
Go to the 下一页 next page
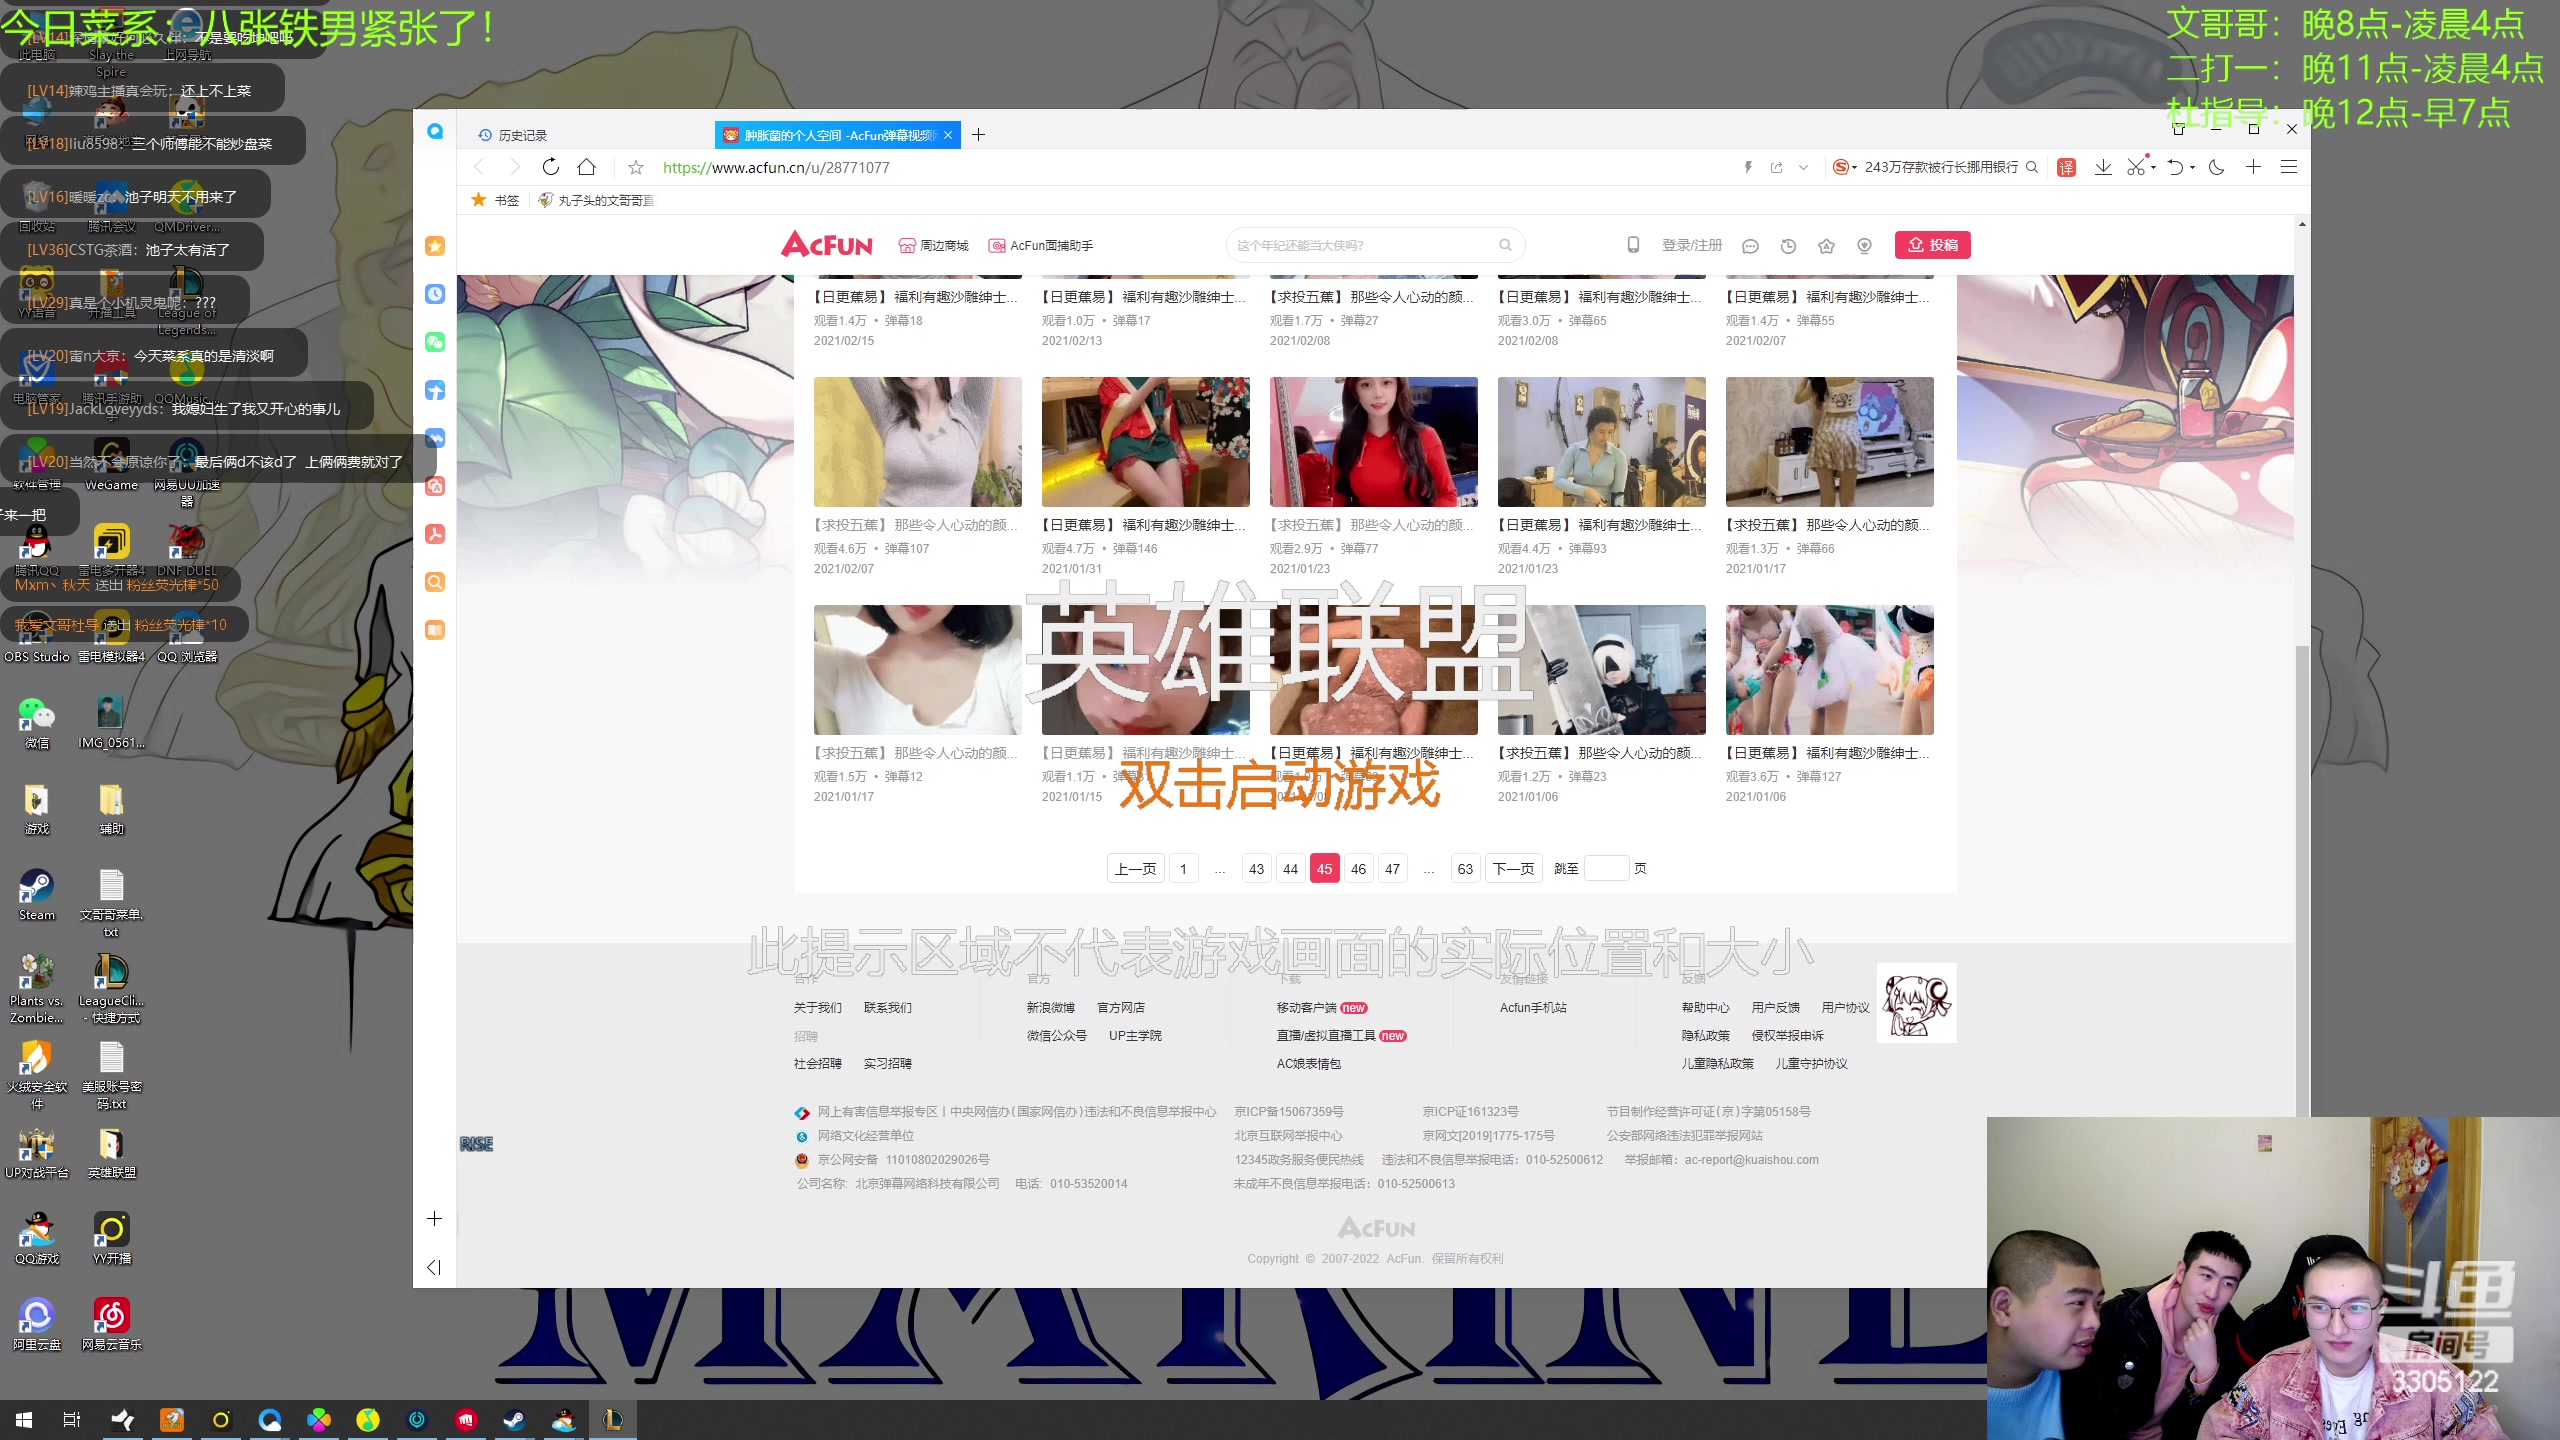1513,869
